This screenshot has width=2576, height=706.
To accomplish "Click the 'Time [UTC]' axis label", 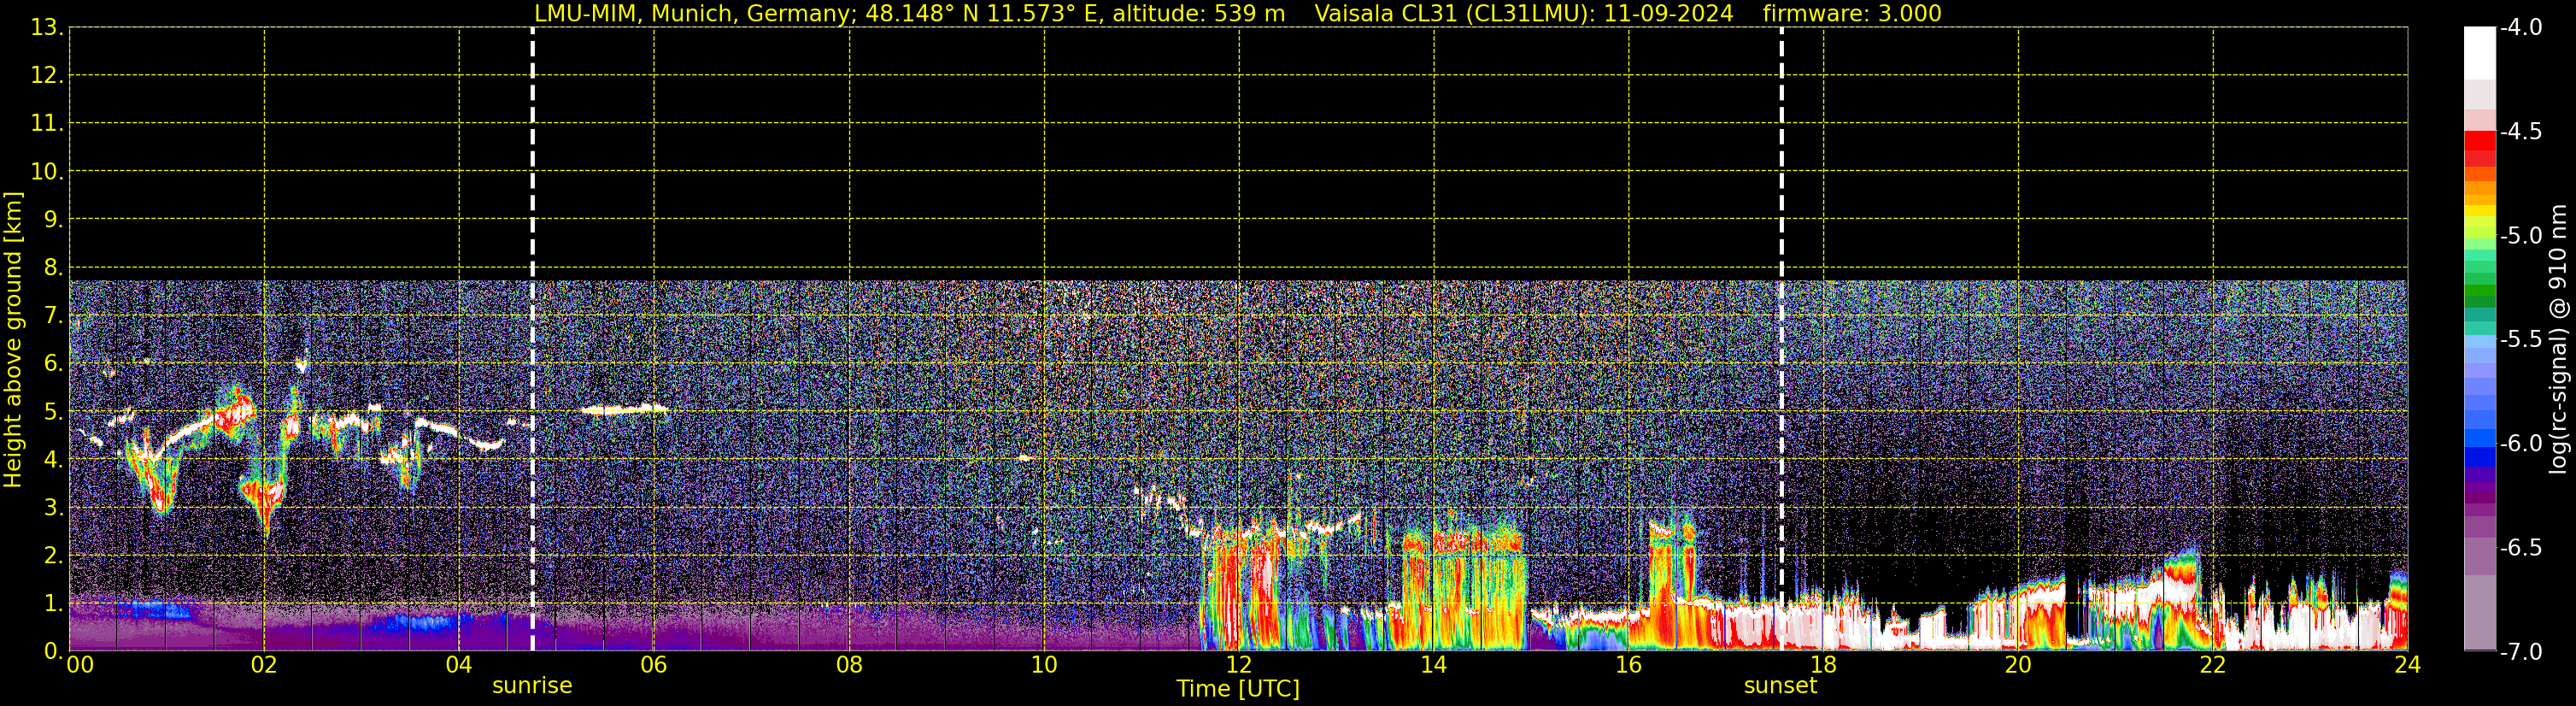I will [1237, 689].
